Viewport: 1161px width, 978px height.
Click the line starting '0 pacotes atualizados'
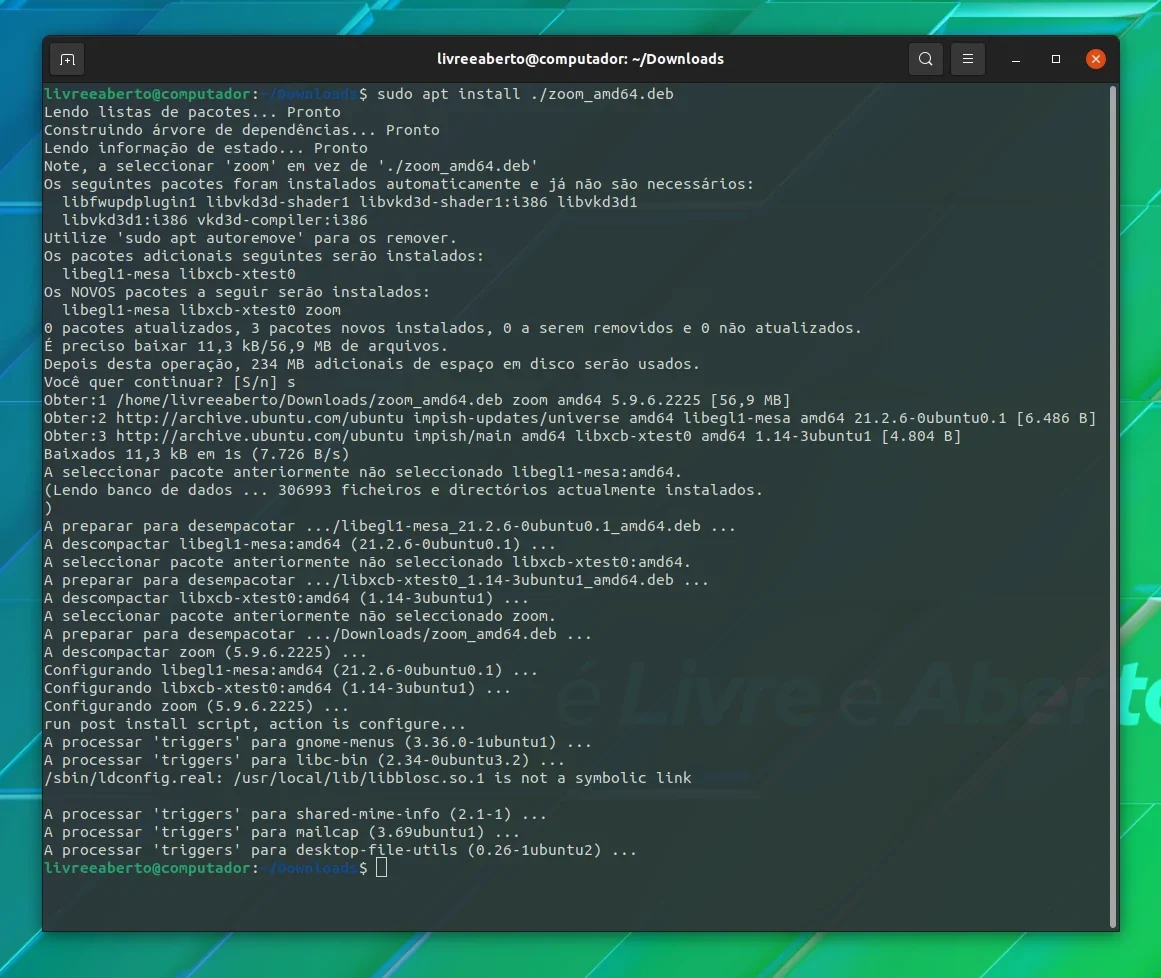[x=453, y=328]
